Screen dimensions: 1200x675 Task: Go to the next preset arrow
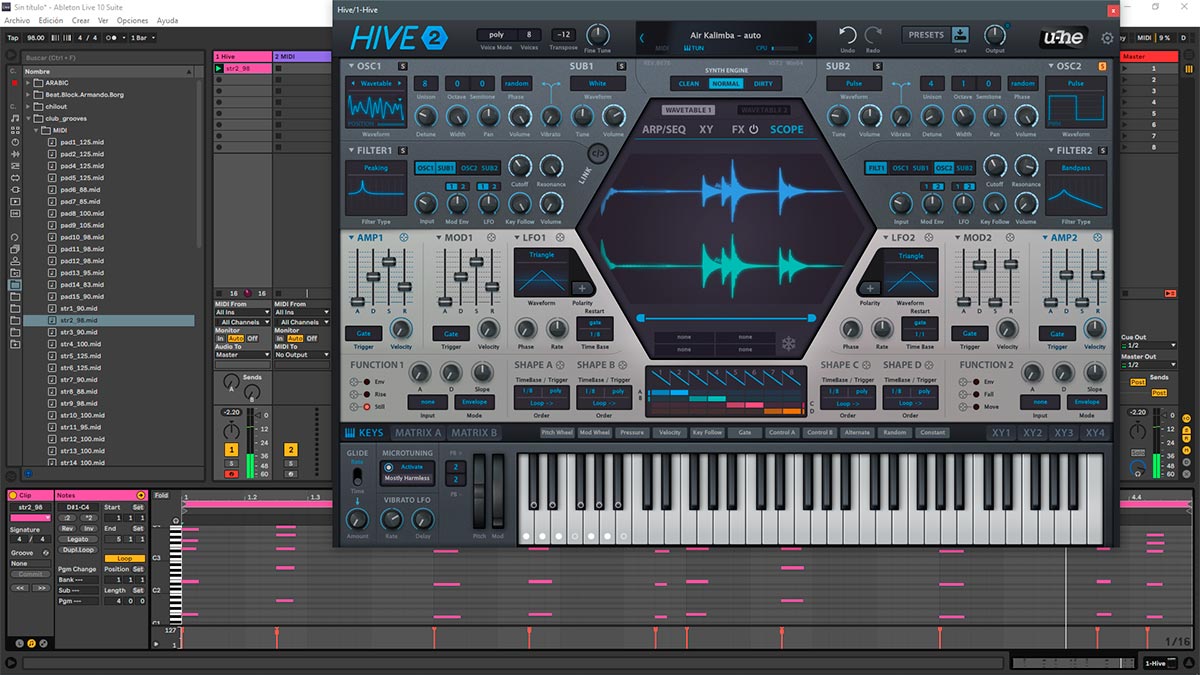(x=810, y=39)
